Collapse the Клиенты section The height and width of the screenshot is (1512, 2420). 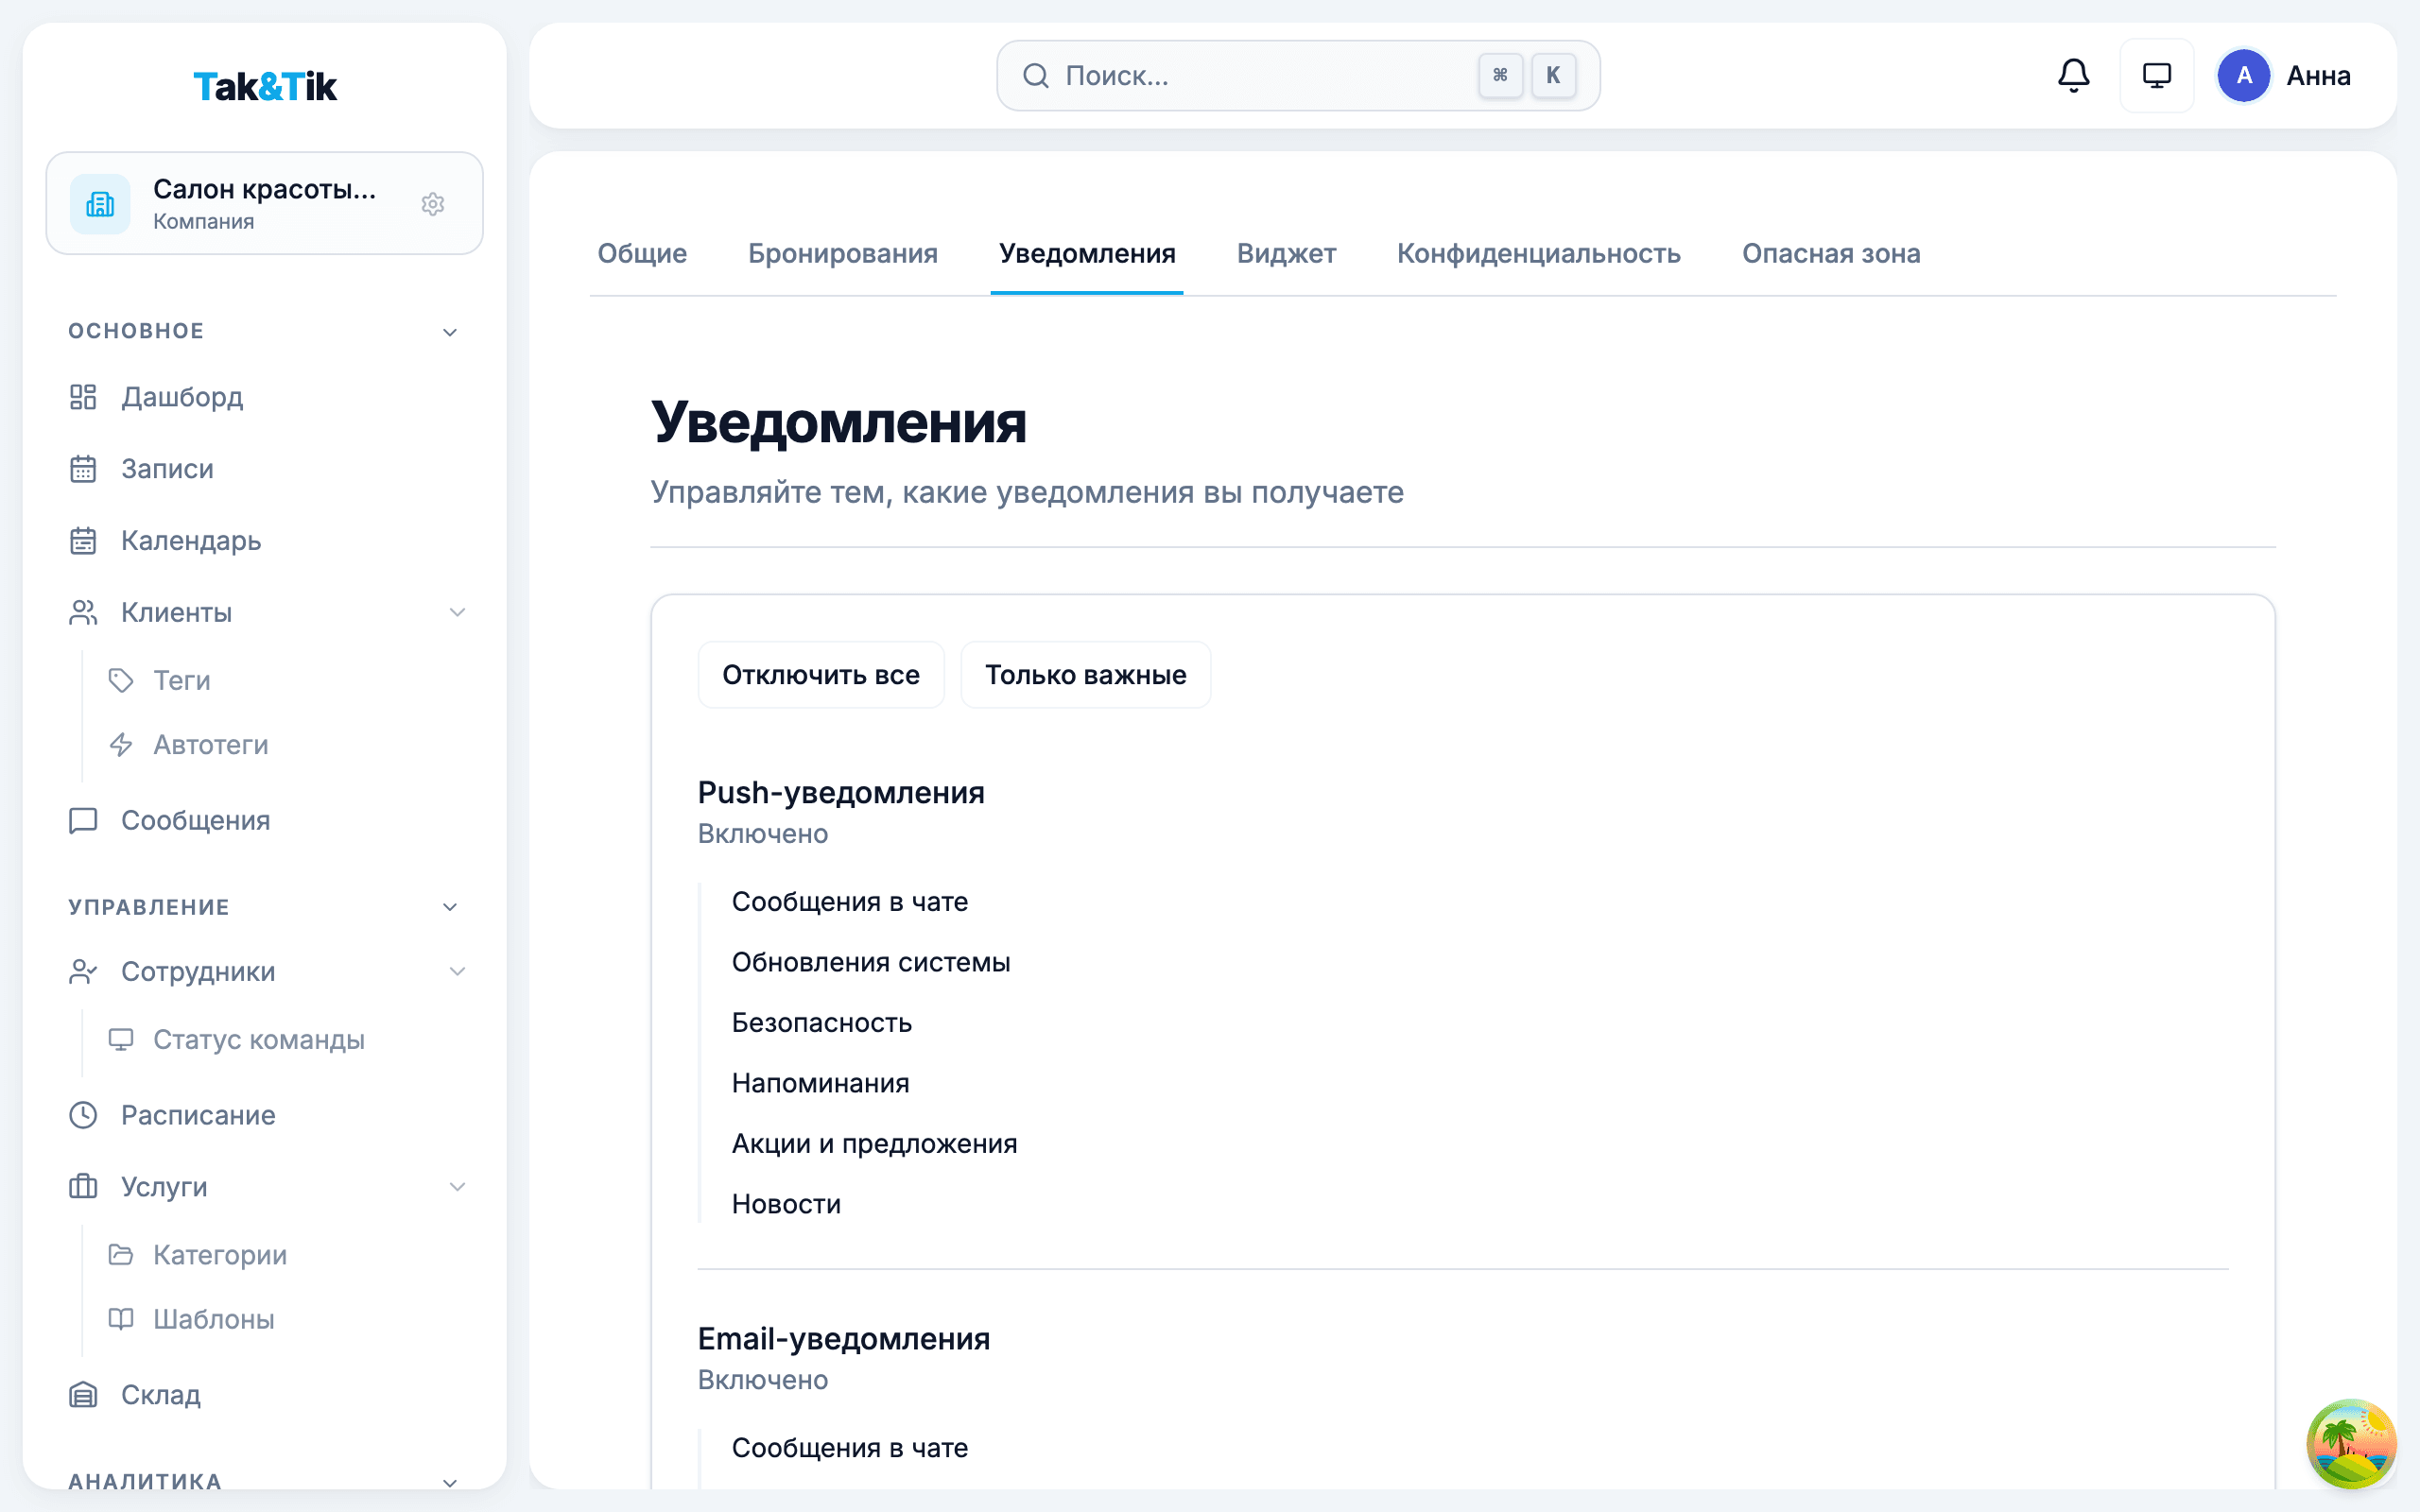[459, 612]
